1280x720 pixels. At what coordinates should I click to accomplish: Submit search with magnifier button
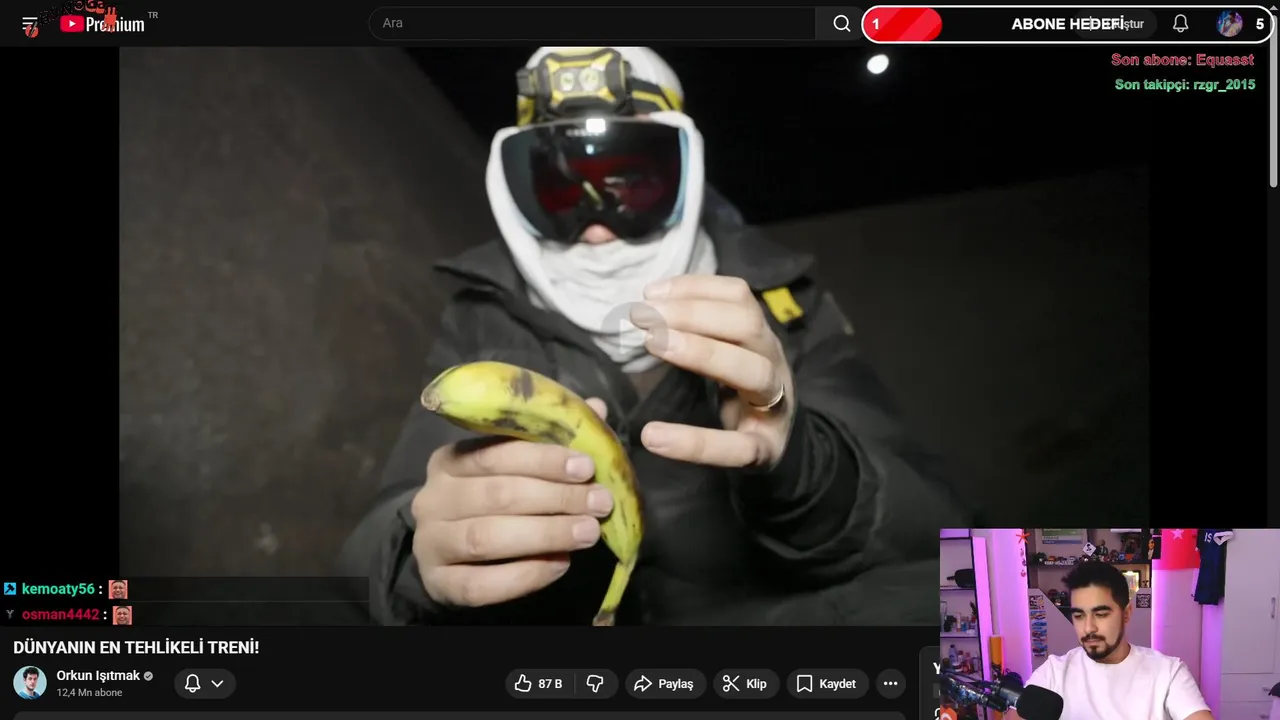pyautogui.click(x=841, y=23)
